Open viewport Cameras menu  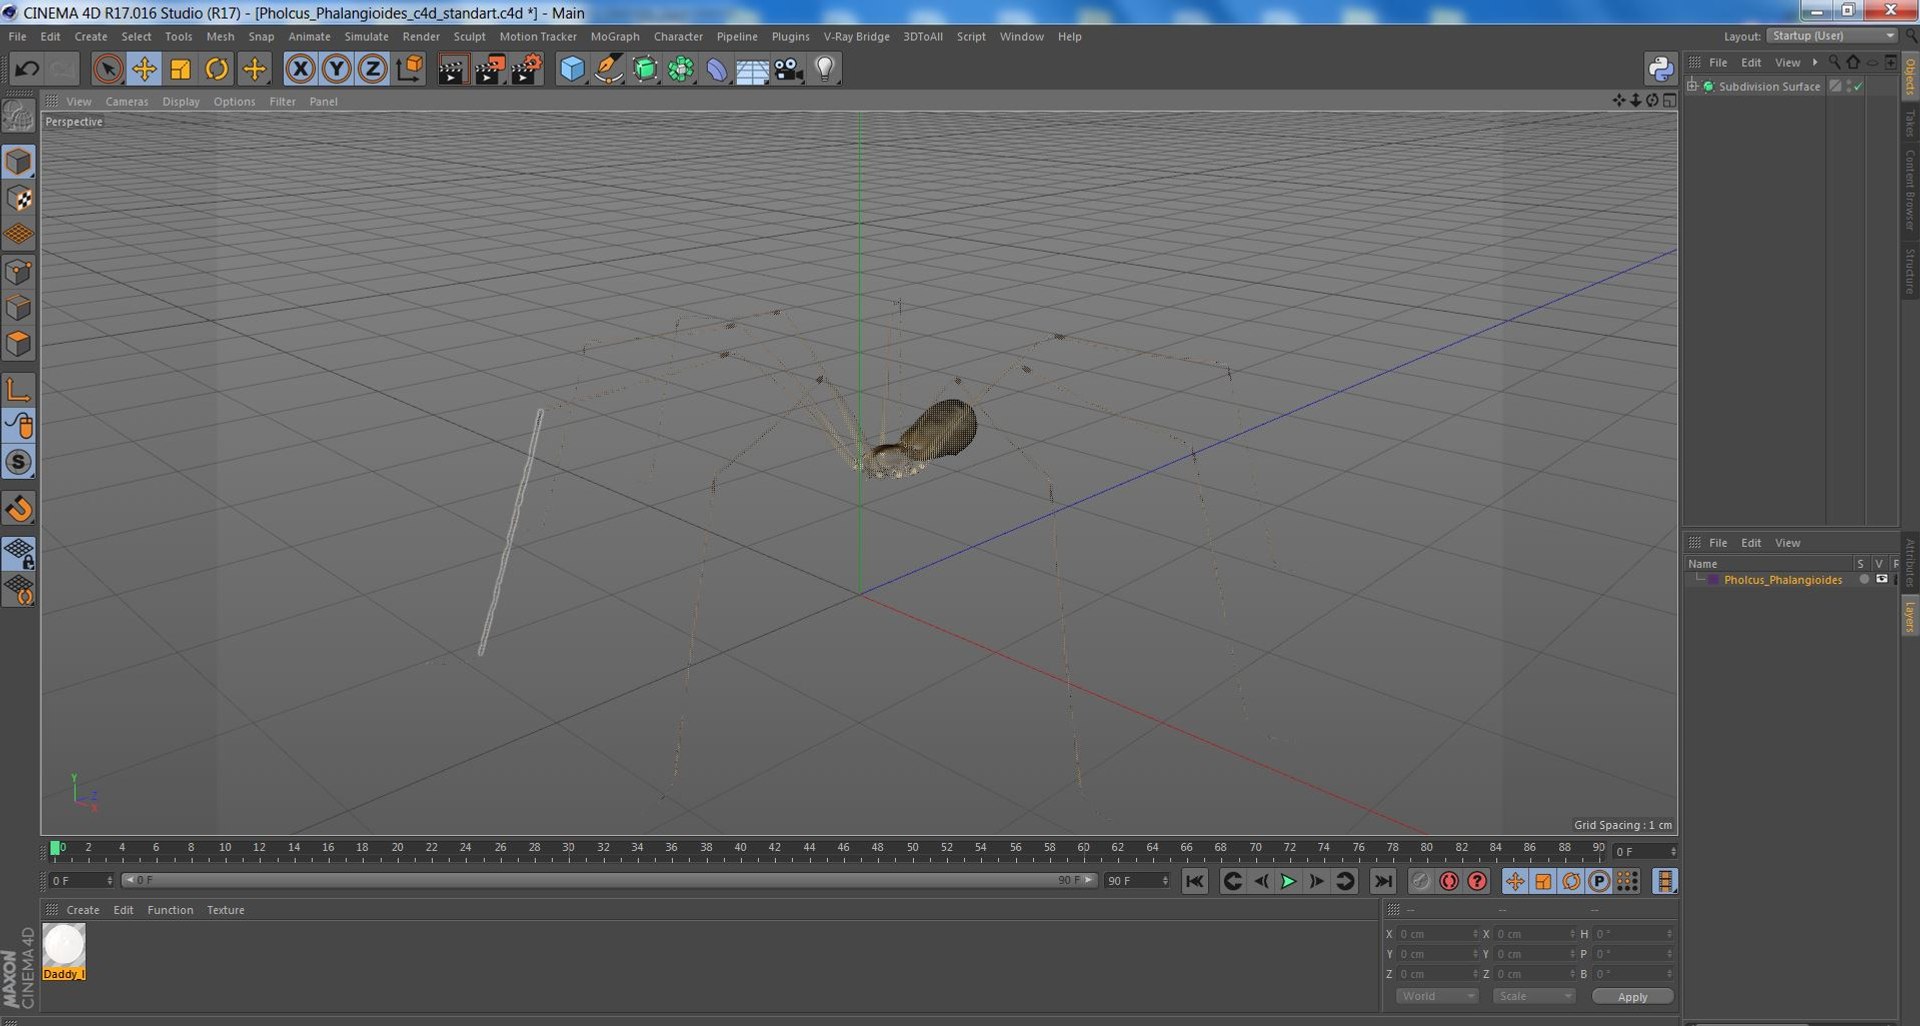(127, 101)
